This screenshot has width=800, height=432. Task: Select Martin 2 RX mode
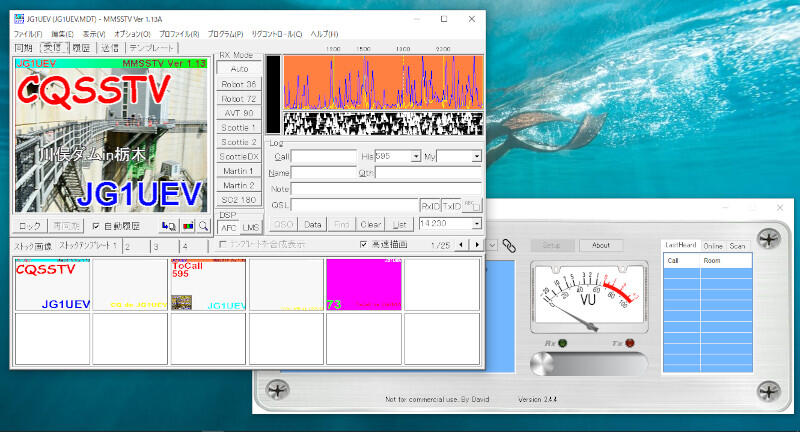click(239, 185)
